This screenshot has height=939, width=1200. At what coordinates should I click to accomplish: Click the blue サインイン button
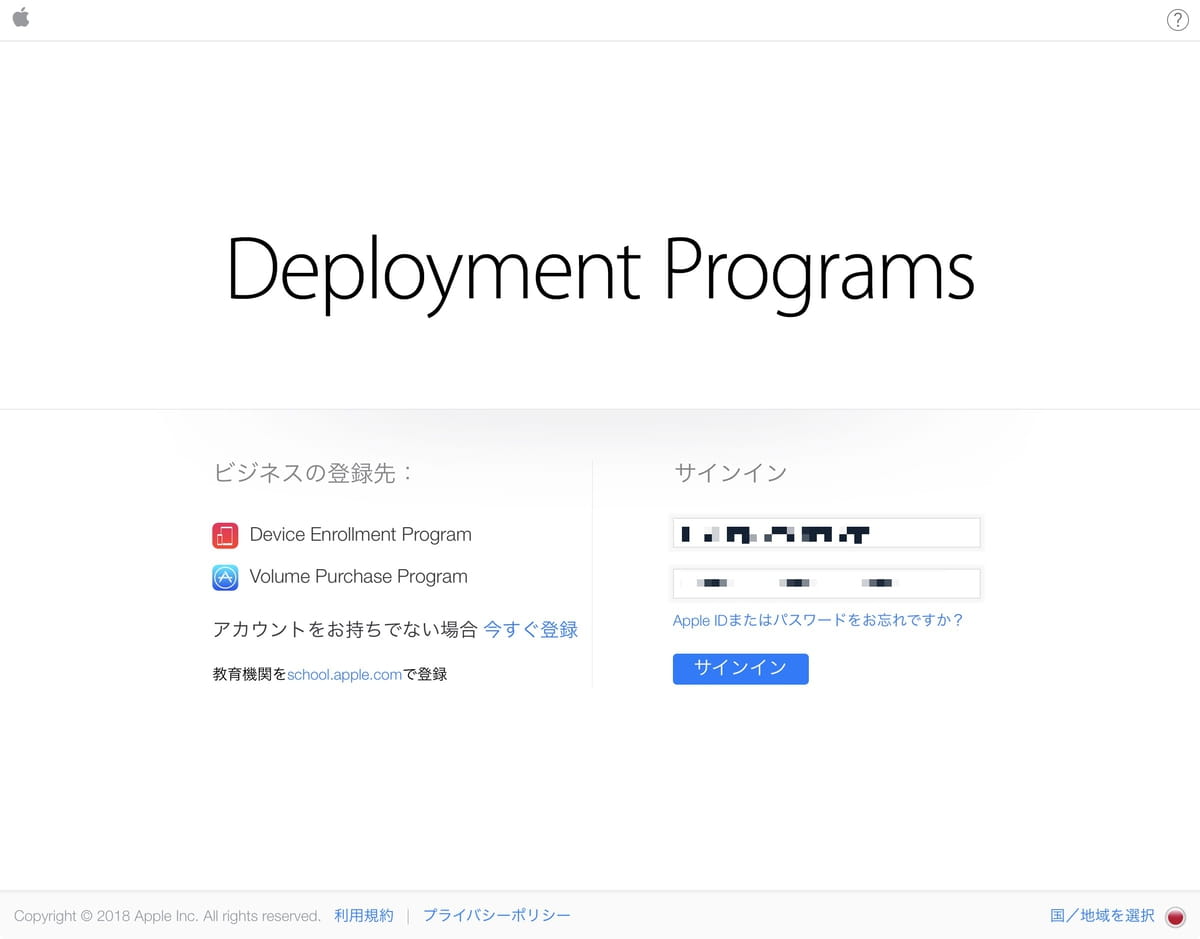click(x=741, y=669)
